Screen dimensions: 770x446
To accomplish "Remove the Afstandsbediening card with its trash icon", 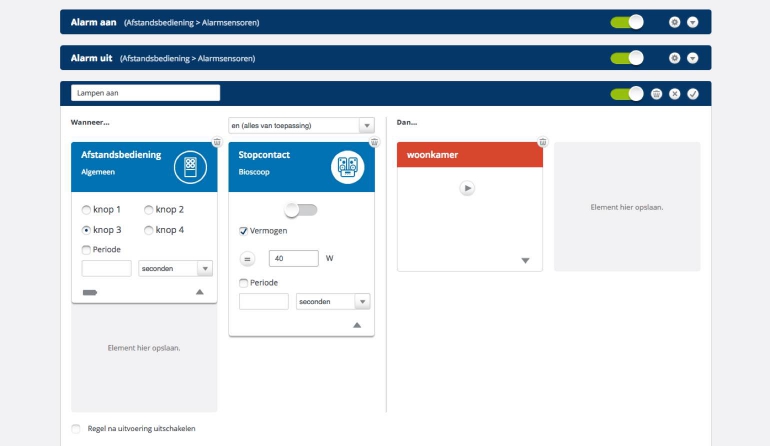I will (x=216, y=142).
